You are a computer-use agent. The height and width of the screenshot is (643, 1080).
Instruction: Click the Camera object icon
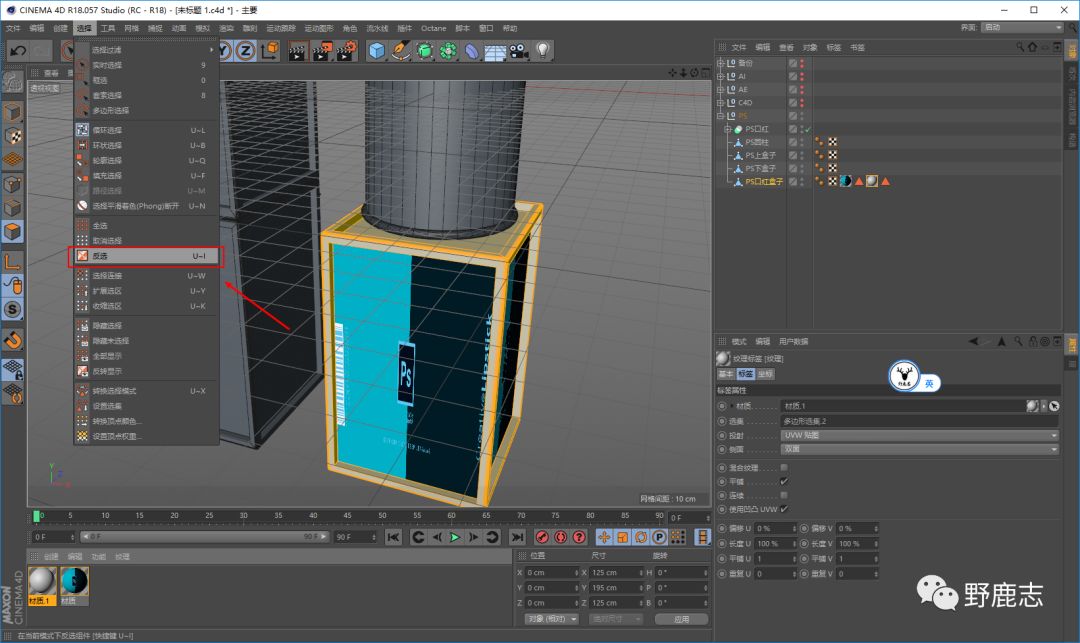[x=519, y=50]
